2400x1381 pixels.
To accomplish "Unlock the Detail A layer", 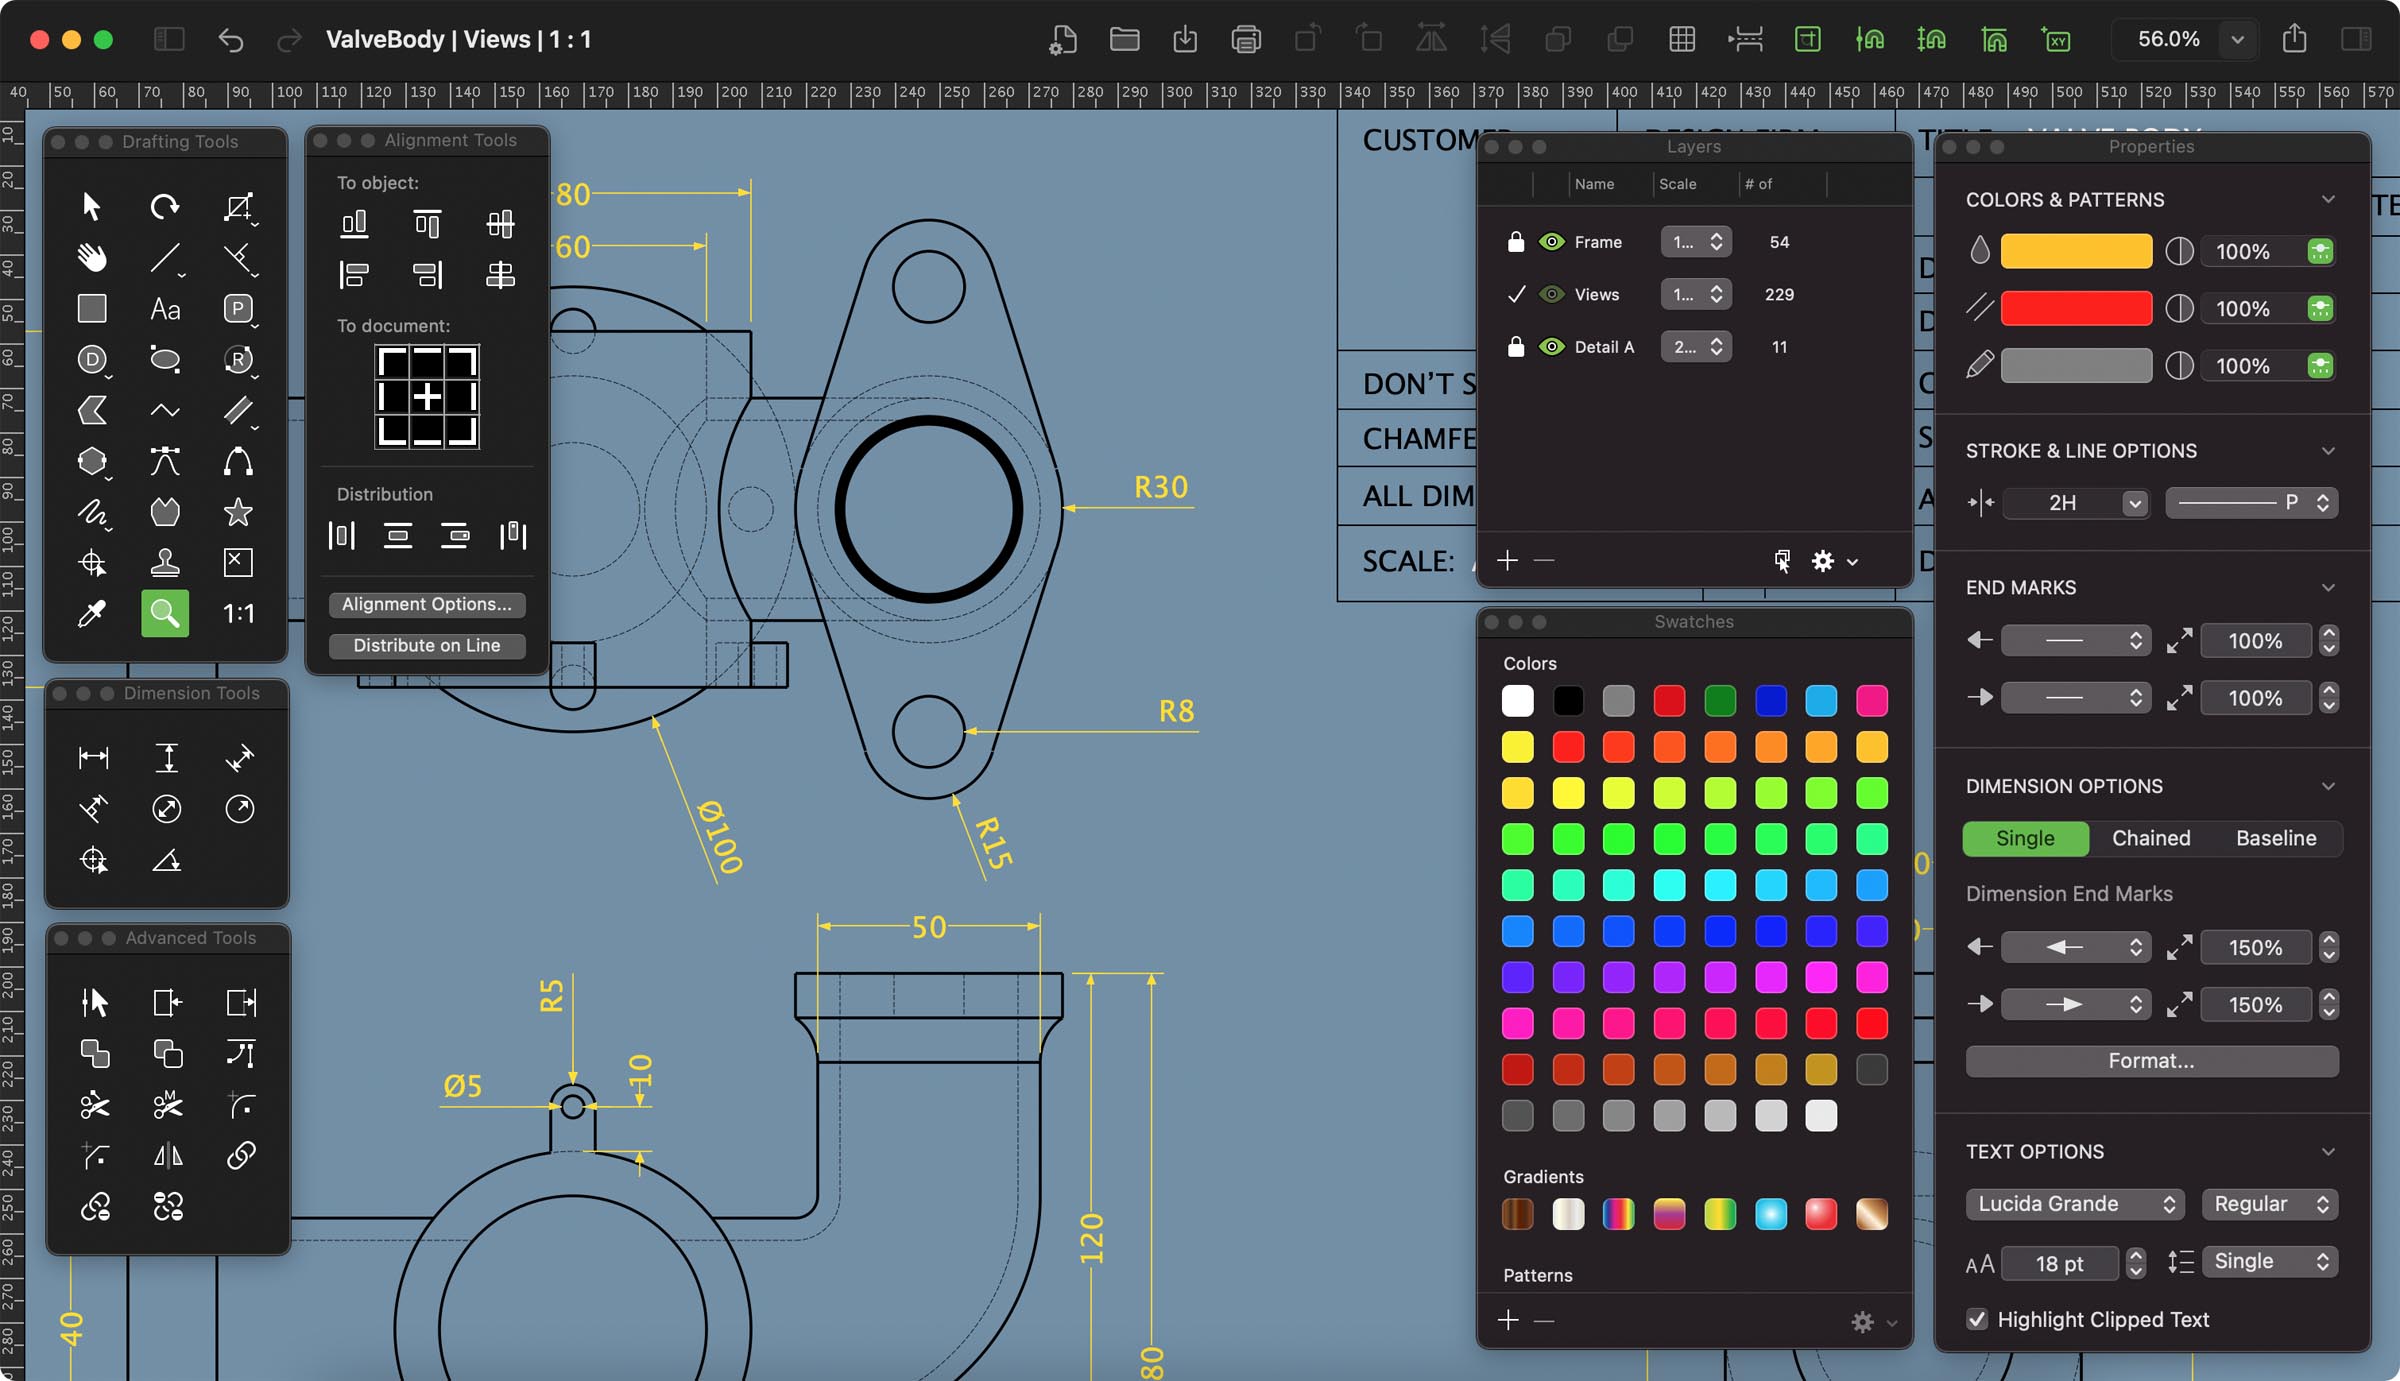I will (1515, 346).
